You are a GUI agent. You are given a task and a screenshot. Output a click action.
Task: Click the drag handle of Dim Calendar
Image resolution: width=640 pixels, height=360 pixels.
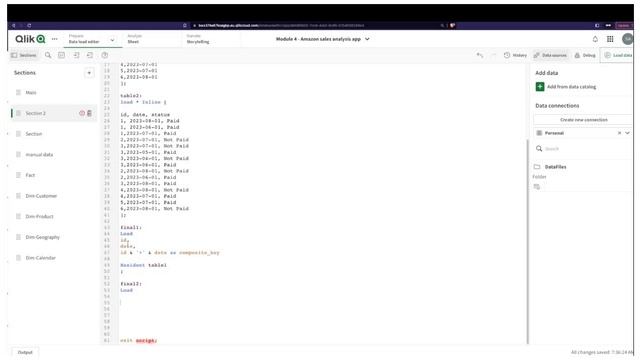(x=18, y=258)
